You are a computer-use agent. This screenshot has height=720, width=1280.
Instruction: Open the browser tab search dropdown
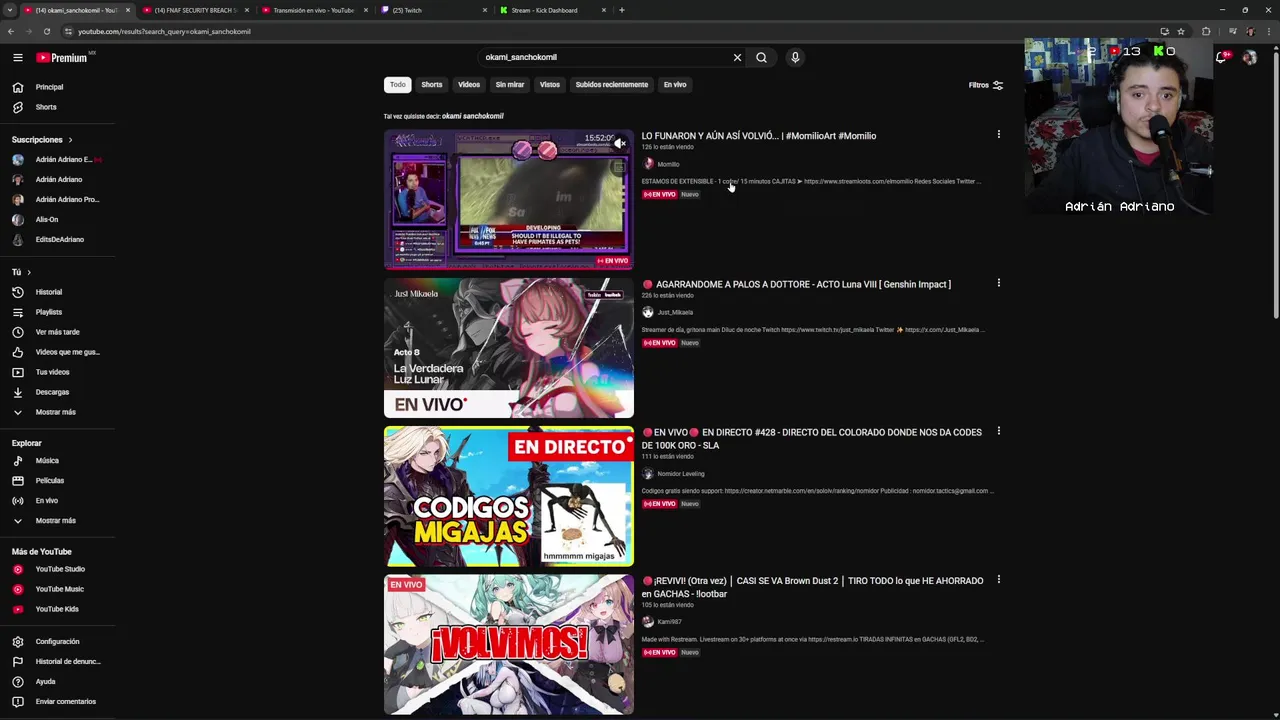(x=10, y=10)
